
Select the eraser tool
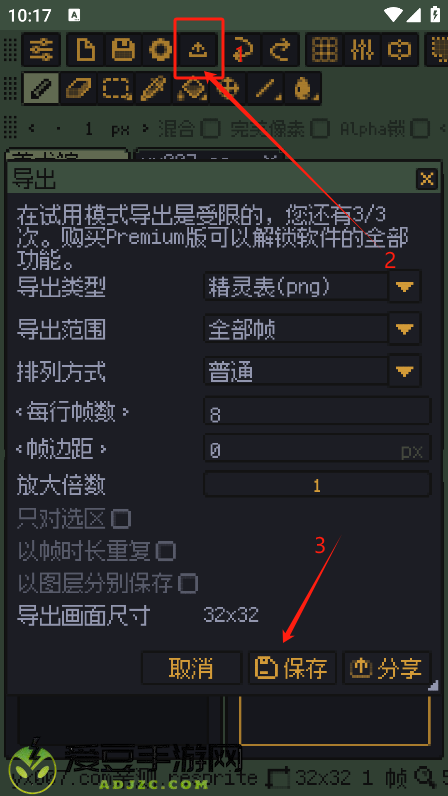point(78,89)
